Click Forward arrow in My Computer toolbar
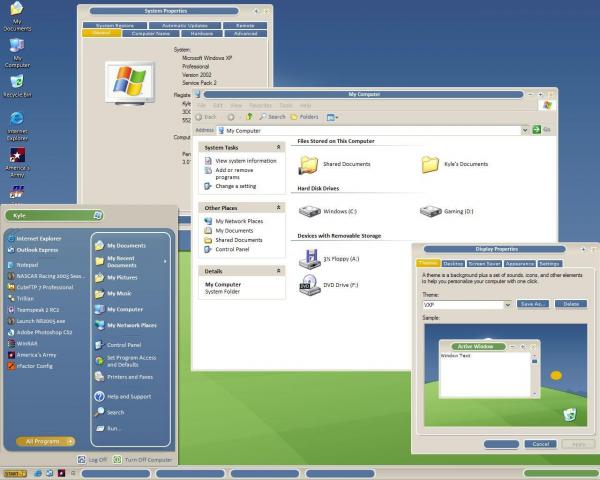The height and width of the screenshot is (480, 600). pyautogui.click(x=231, y=117)
